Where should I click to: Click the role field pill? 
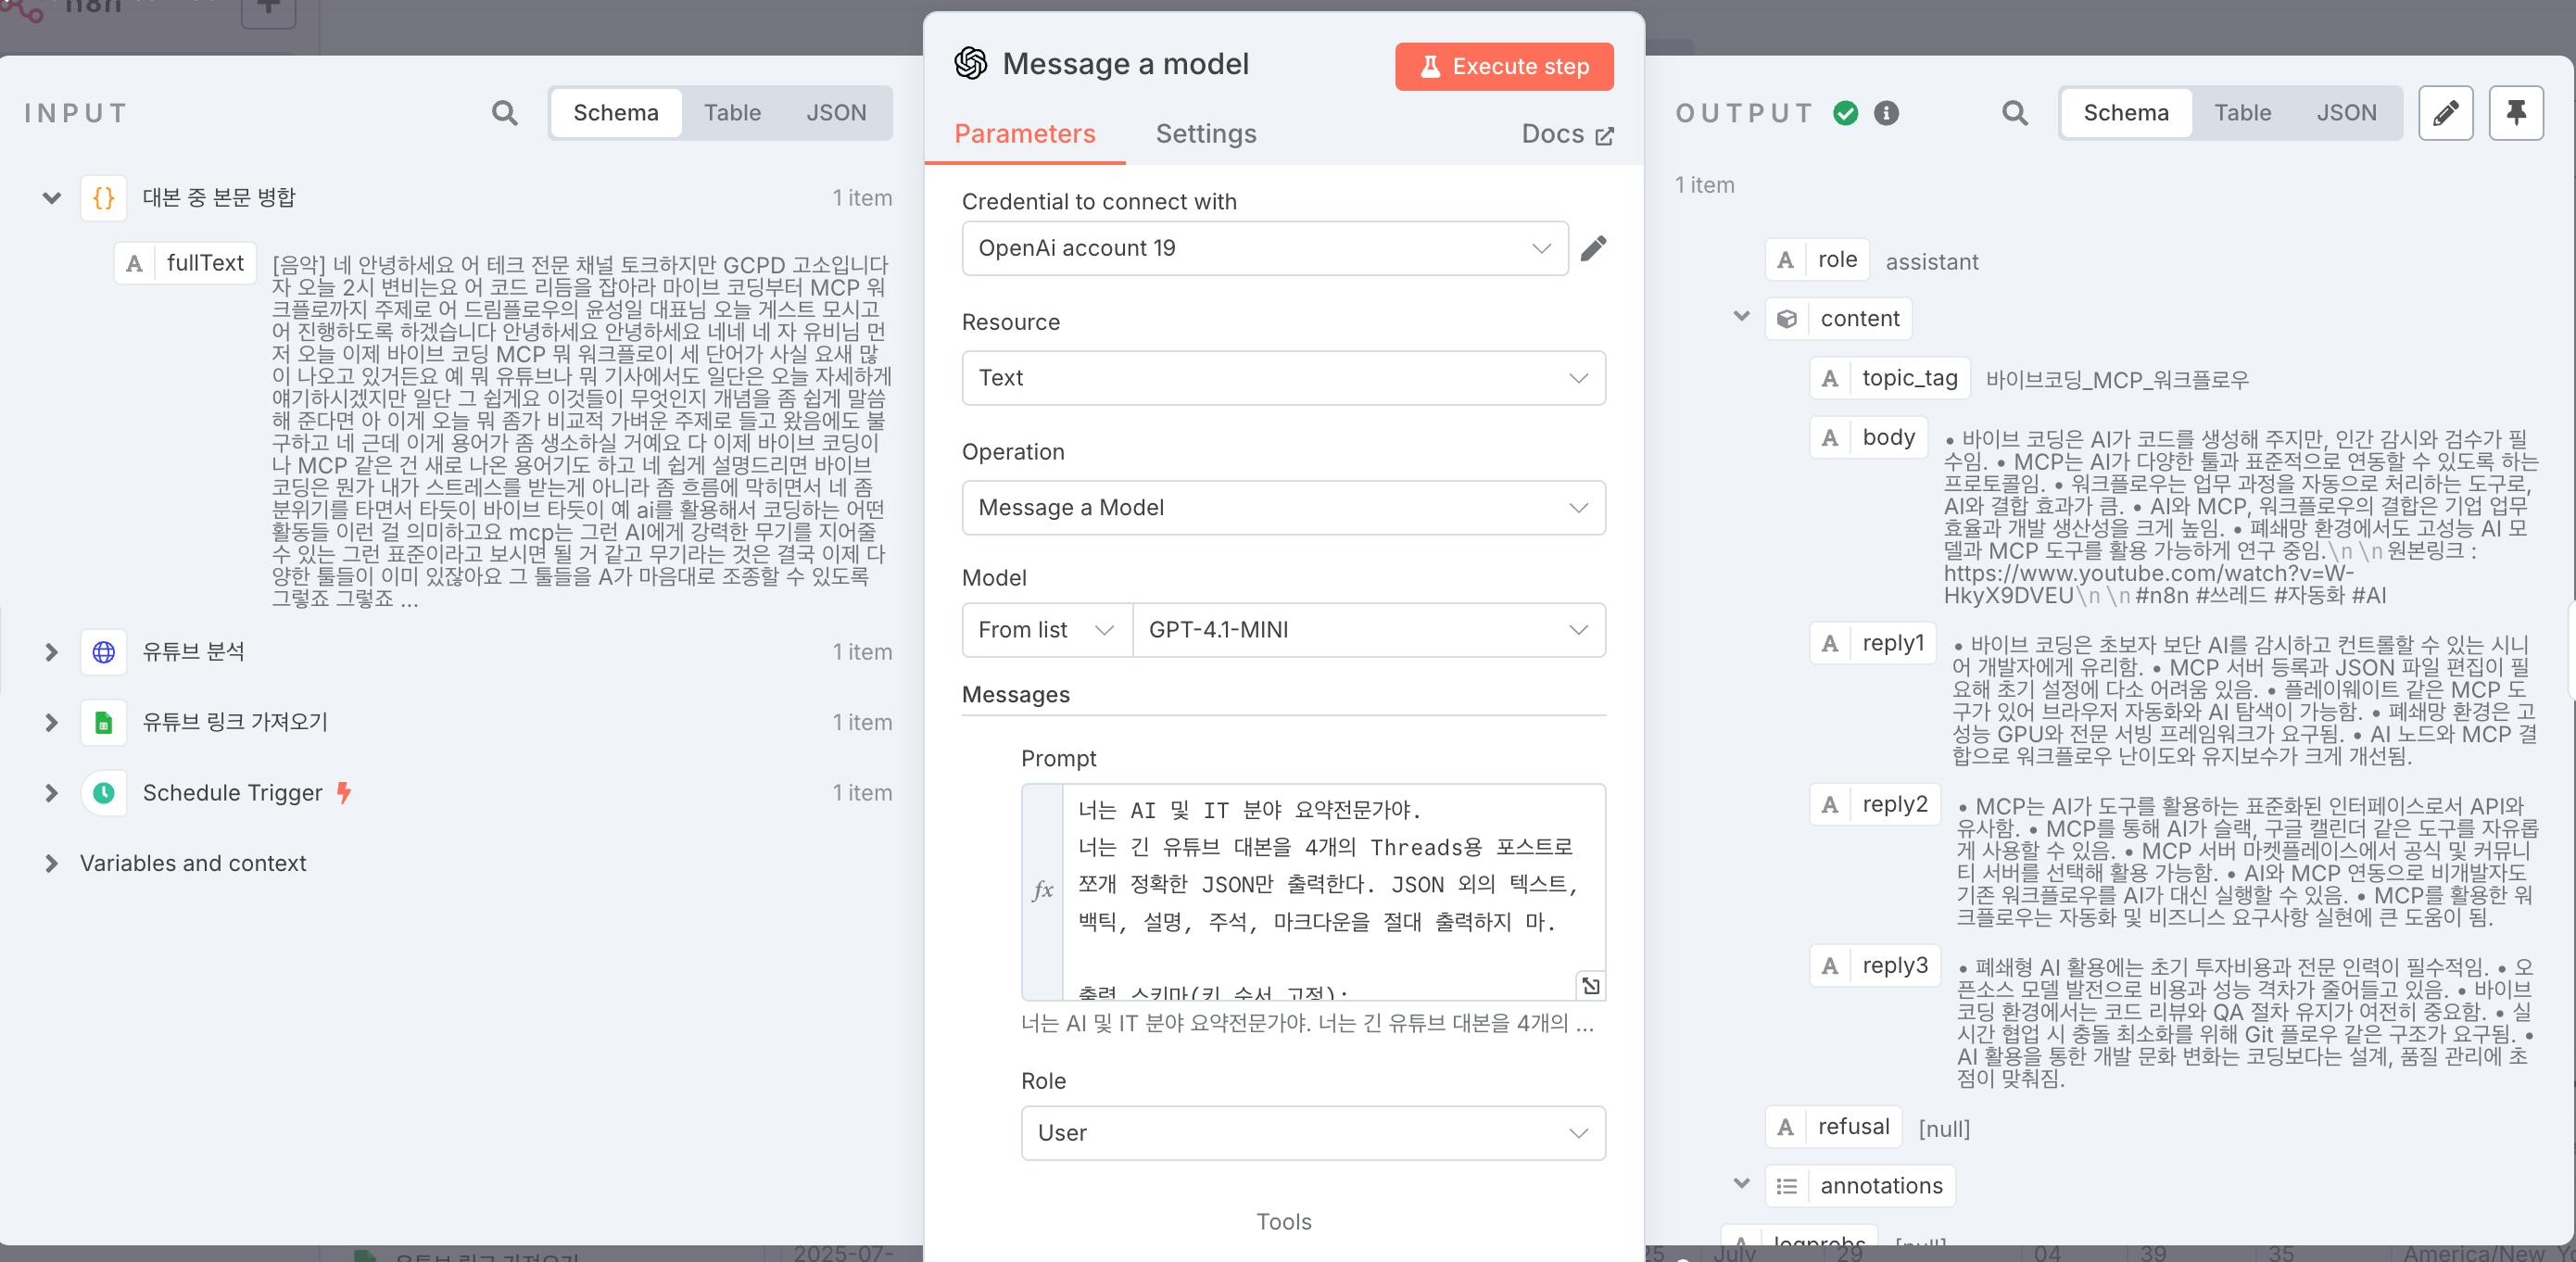[x=1818, y=260]
